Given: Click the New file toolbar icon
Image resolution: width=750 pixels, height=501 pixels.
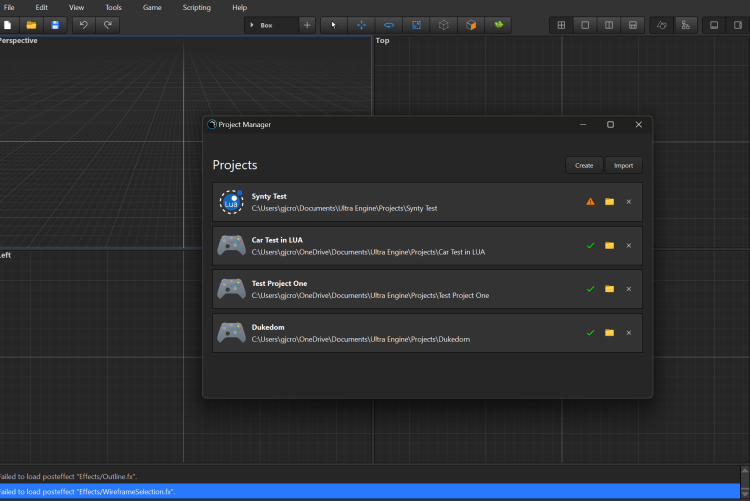Looking at the screenshot, I should 8,24.
